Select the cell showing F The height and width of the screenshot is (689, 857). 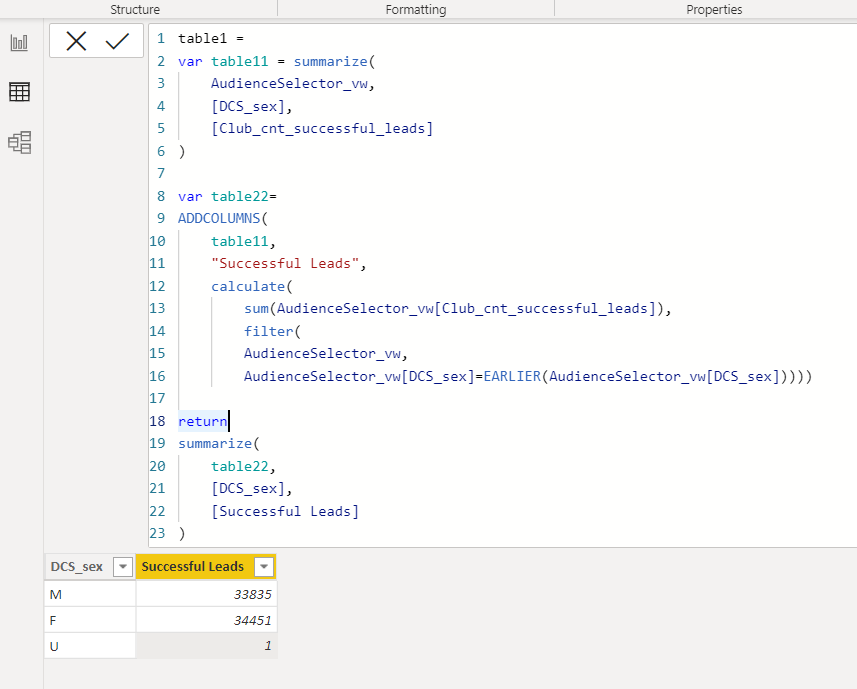[90, 621]
